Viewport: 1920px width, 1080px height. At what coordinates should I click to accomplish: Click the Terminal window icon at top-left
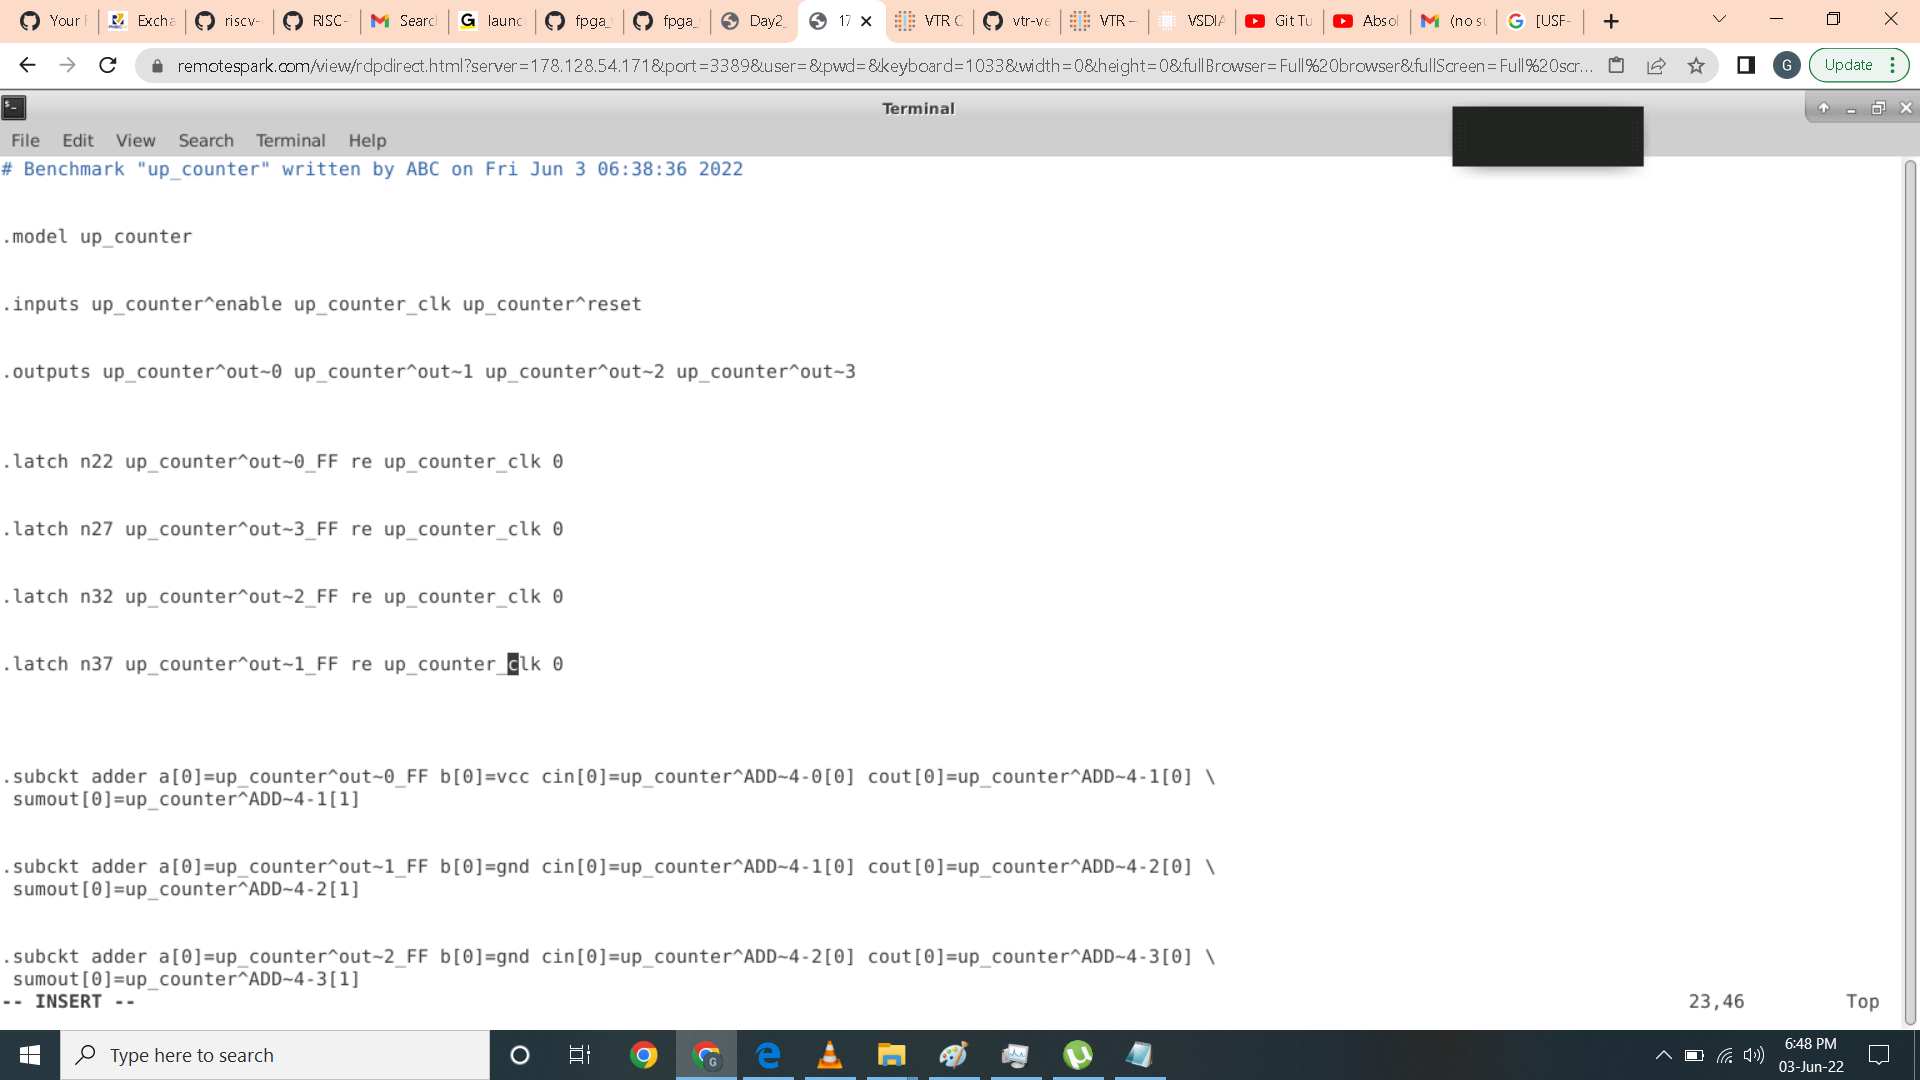(x=14, y=108)
